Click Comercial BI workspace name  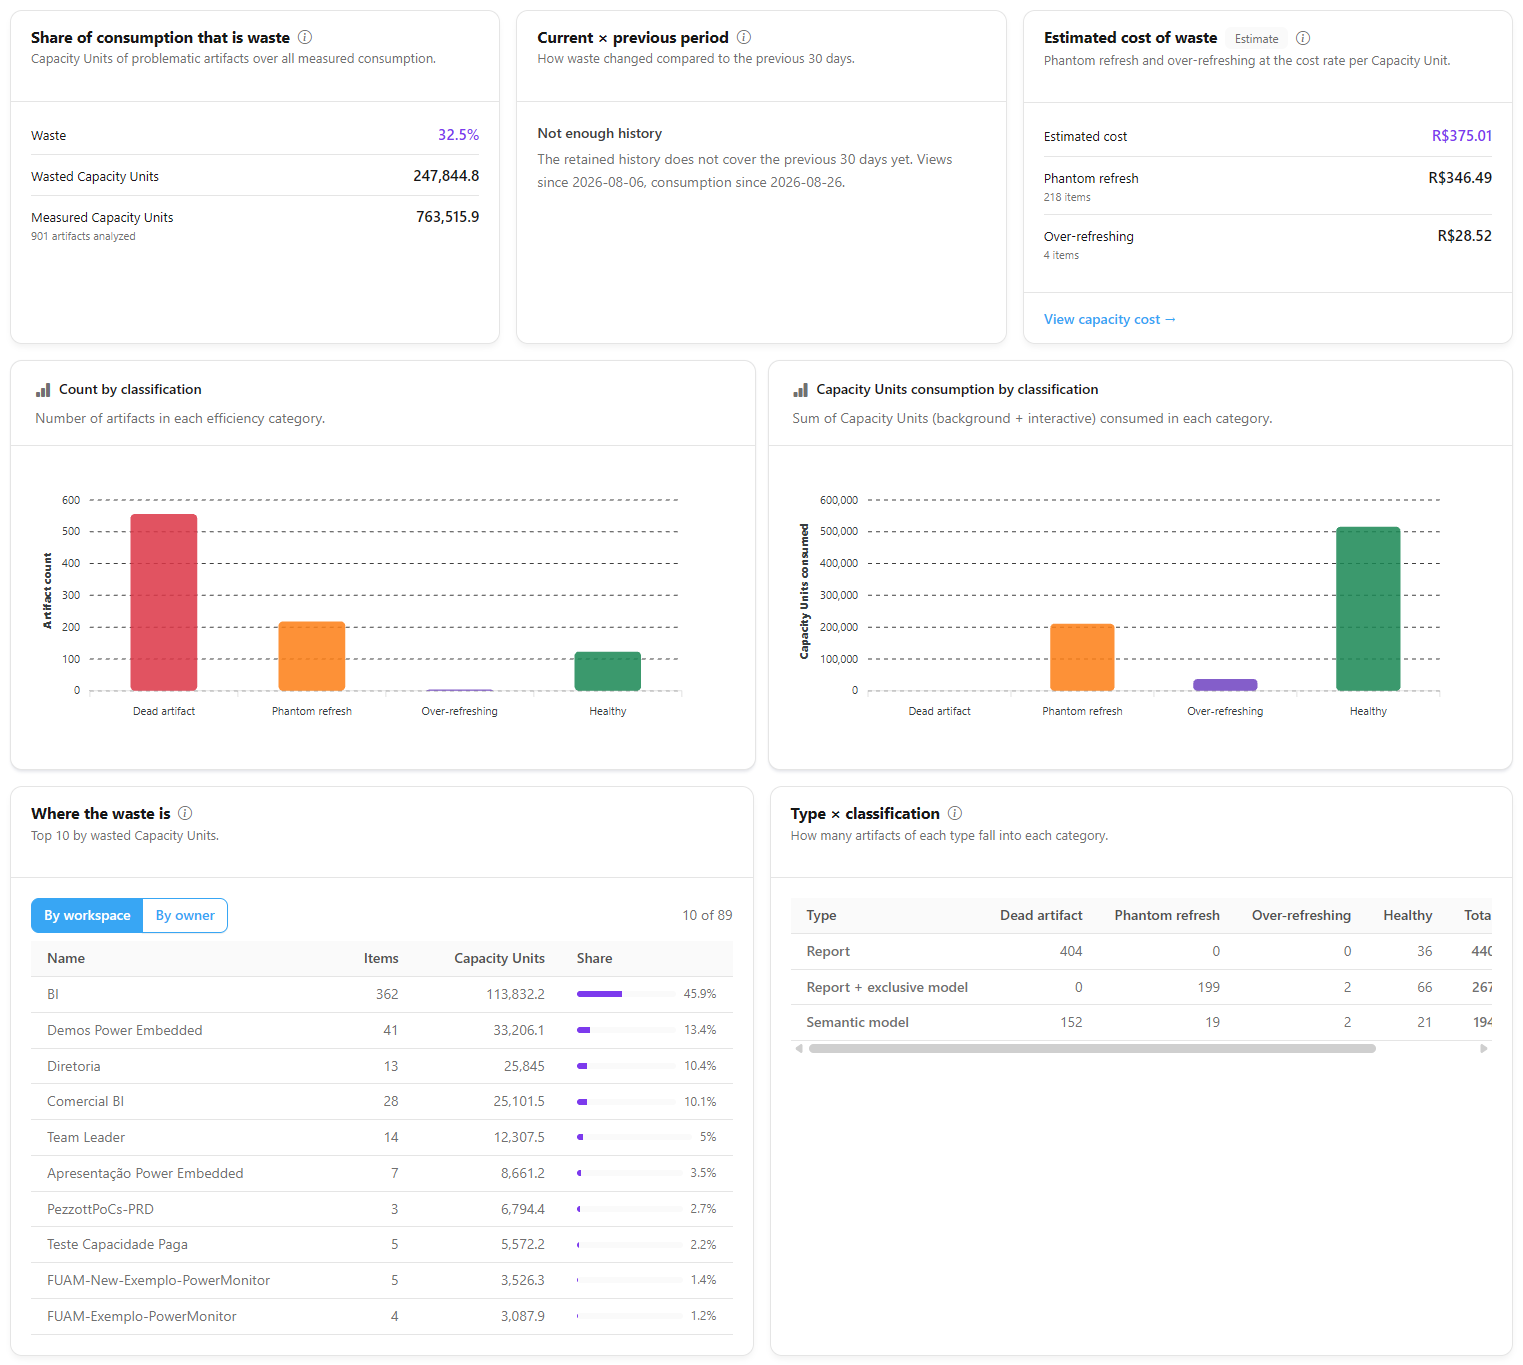(x=86, y=1101)
